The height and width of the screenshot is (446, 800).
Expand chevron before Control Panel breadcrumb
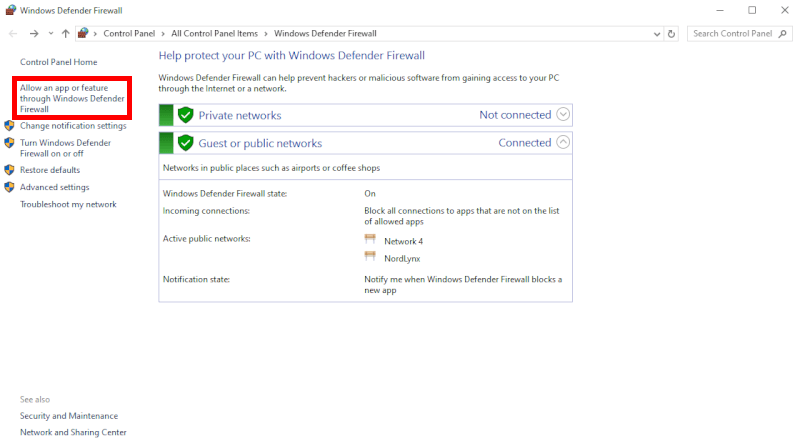pos(95,34)
